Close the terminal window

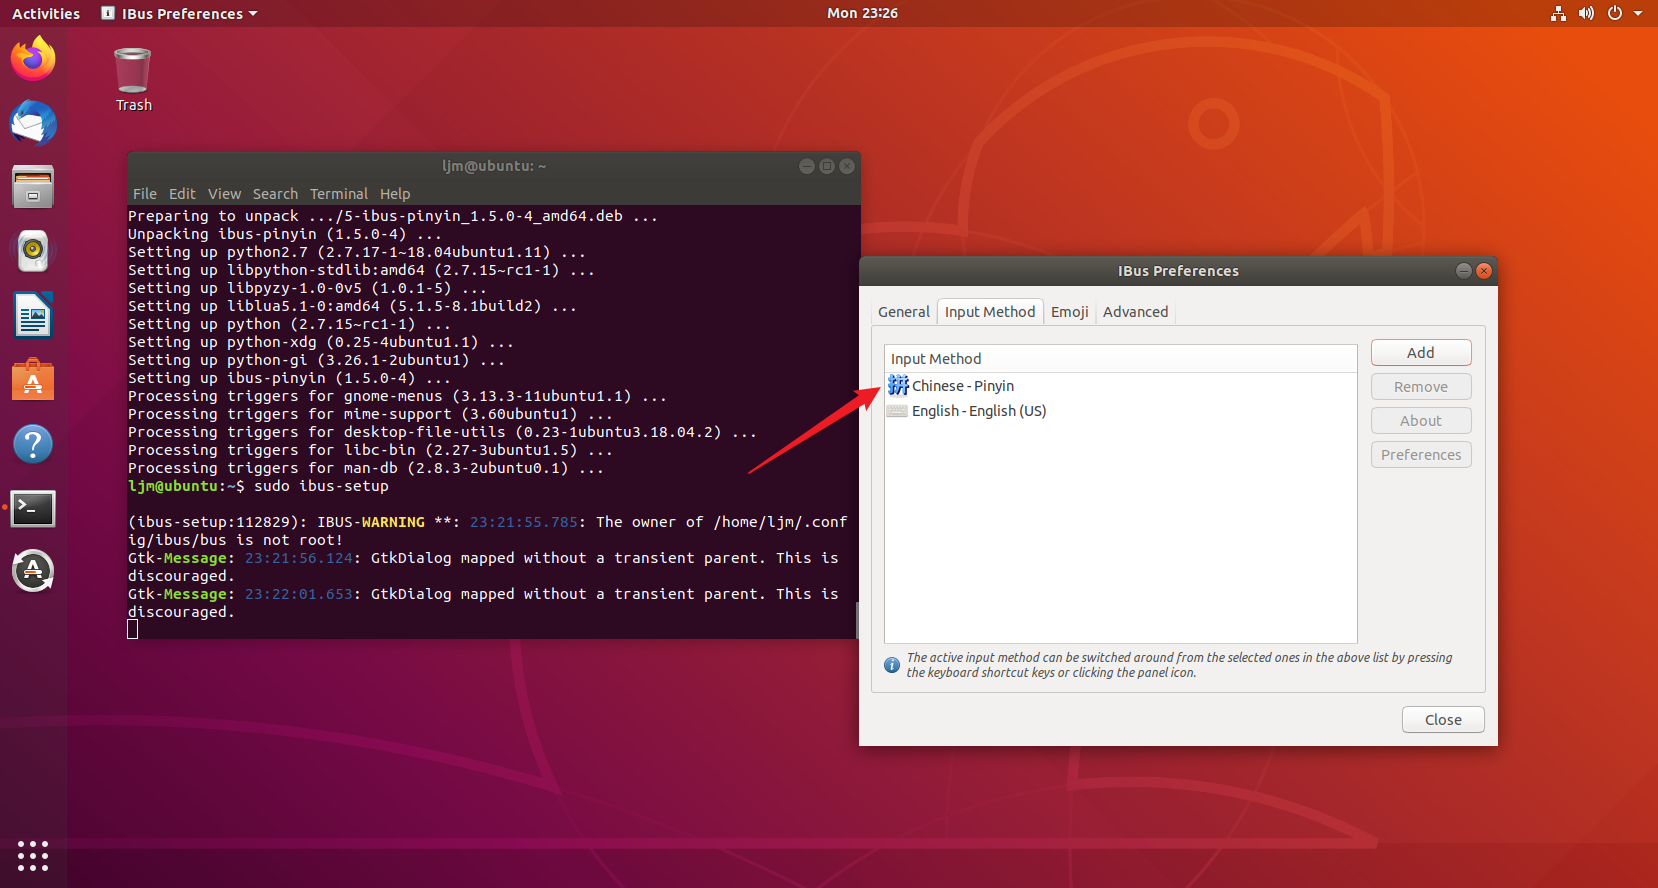click(847, 166)
